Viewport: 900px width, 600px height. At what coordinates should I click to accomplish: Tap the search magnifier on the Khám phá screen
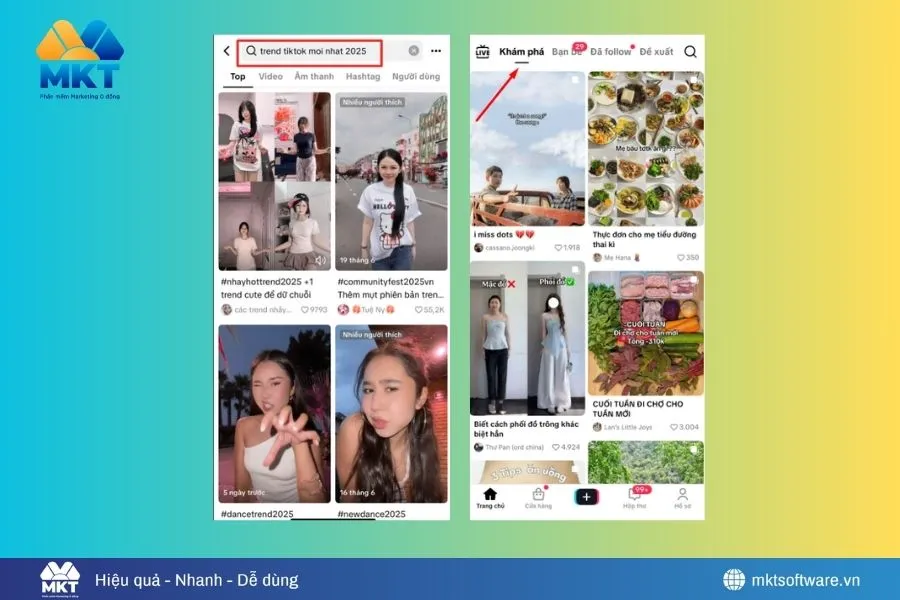point(690,51)
